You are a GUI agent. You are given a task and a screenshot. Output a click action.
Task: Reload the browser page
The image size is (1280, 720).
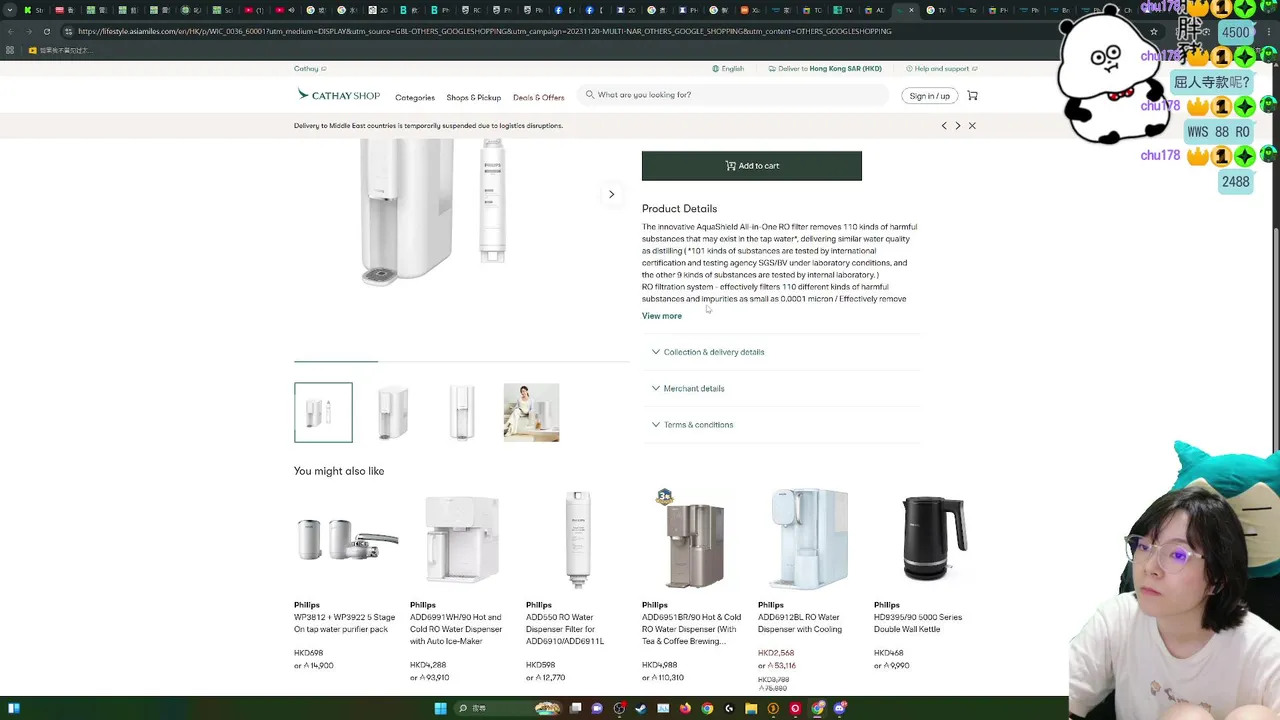tap(46, 31)
